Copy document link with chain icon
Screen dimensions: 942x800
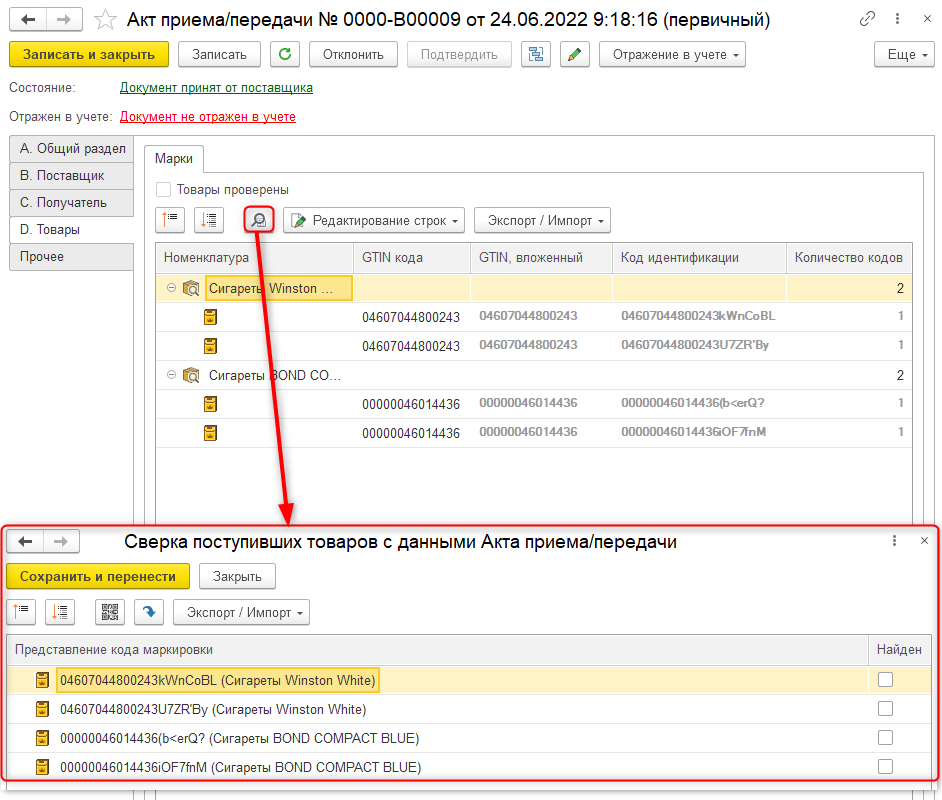(x=867, y=19)
